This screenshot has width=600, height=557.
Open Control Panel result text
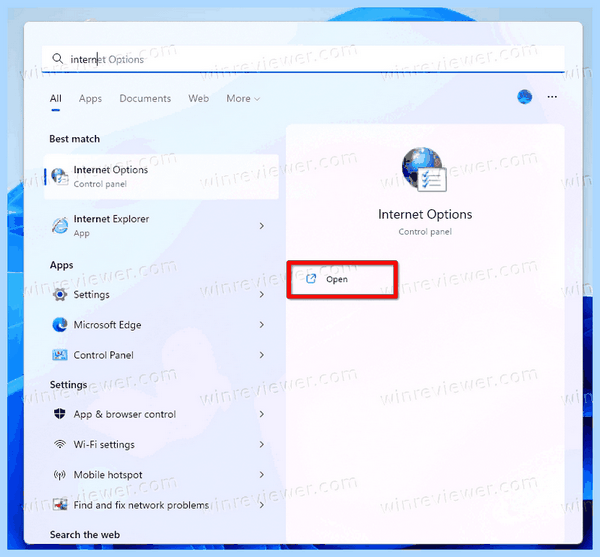click(x=103, y=355)
